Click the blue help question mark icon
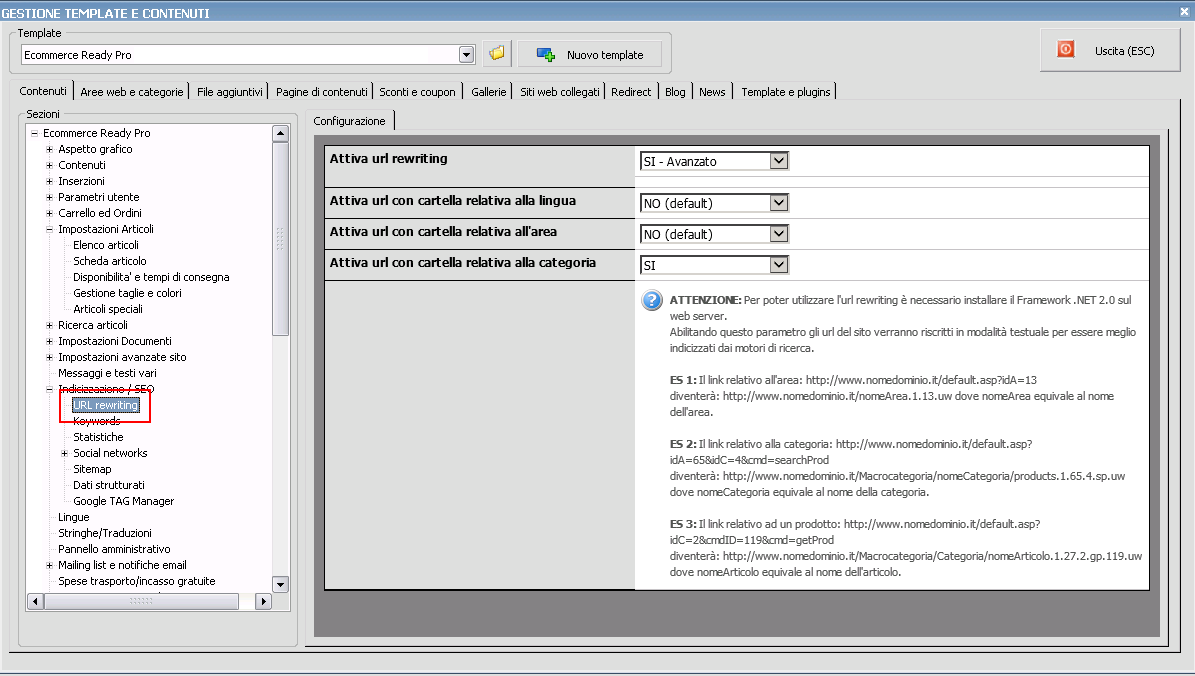Image resolution: width=1195 pixels, height=676 pixels. pyautogui.click(x=652, y=300)
